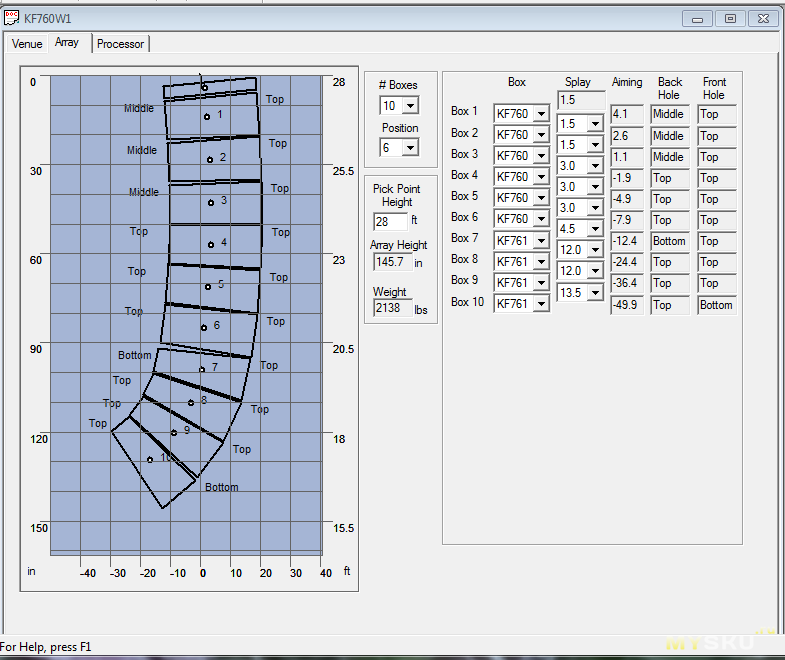
Task: Open Box 4 model dropdown
Action: pyautogui.click(x=541, y=177)
